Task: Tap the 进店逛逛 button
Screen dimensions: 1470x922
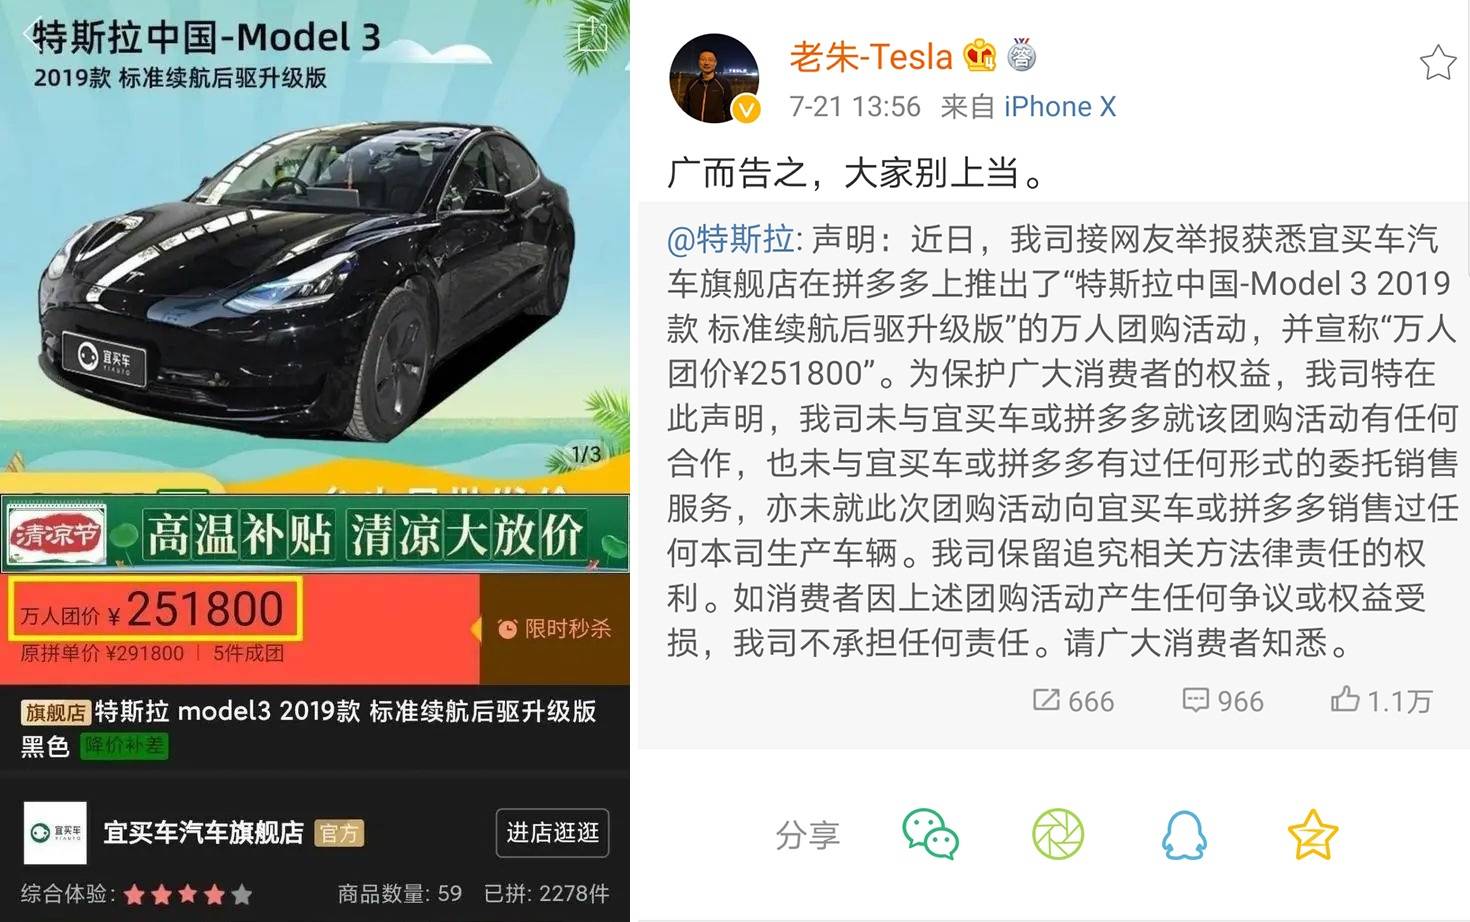Action: 552,833
